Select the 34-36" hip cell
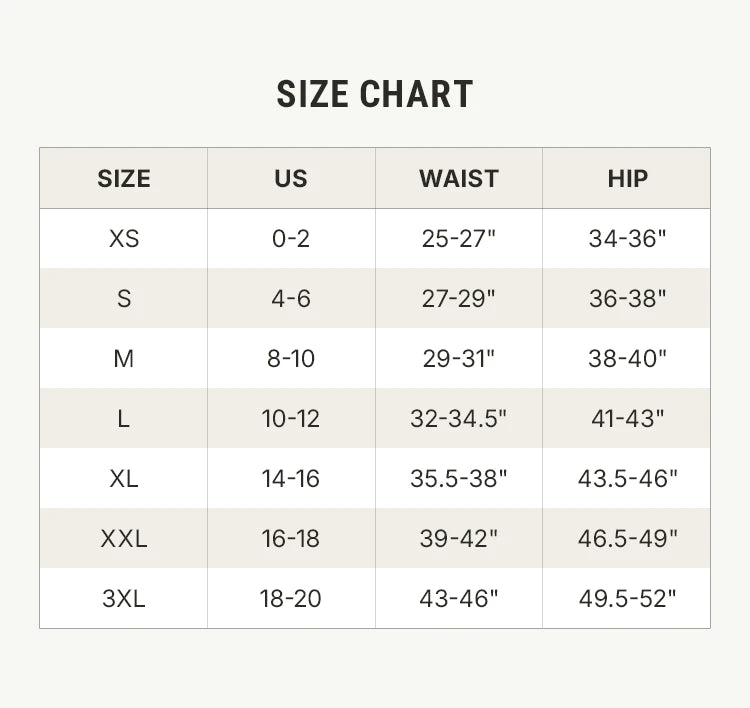750x708 pixels. [x=627, y=239]
